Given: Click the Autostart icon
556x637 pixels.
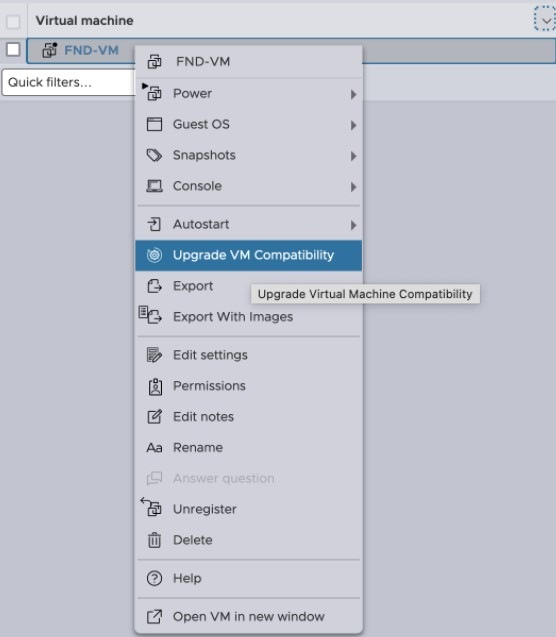Looking at the screenshot, I should point(154,224).
